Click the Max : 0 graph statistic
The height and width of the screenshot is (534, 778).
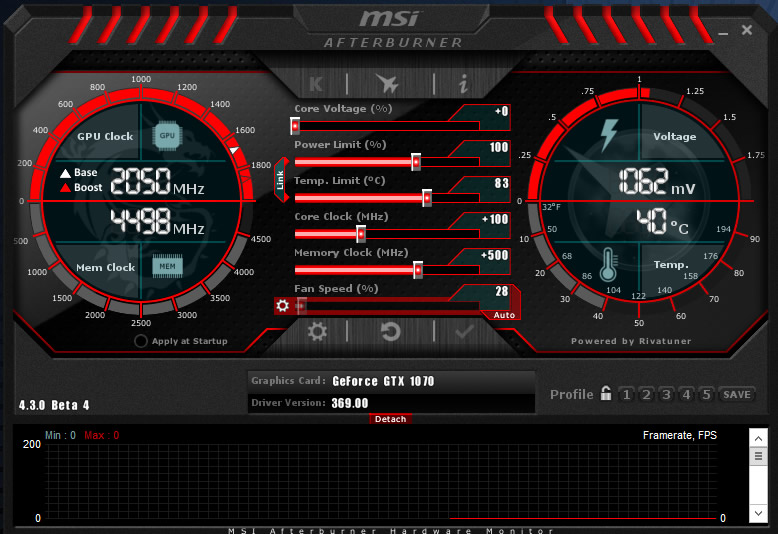(x=102, y=435)
